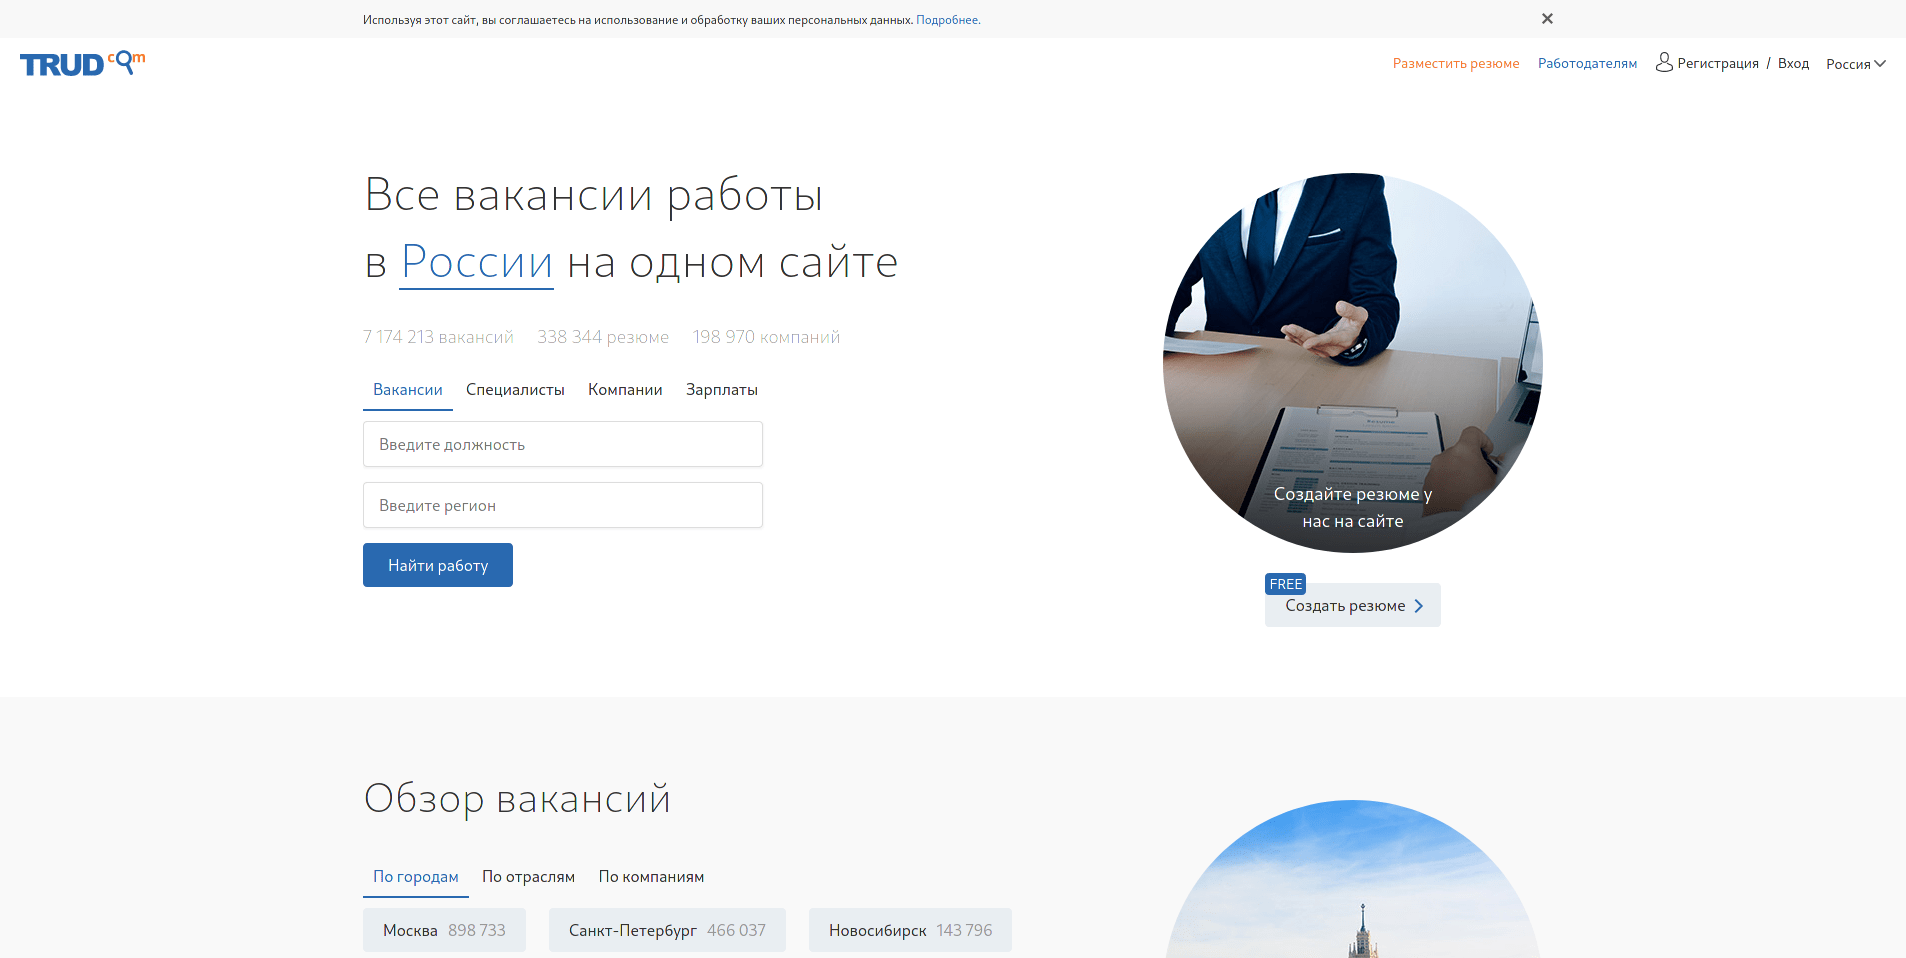This screenshot has height=958, width=1906.
Task: Open the Подробнее link in notice
Action: [x=947, y=20]
